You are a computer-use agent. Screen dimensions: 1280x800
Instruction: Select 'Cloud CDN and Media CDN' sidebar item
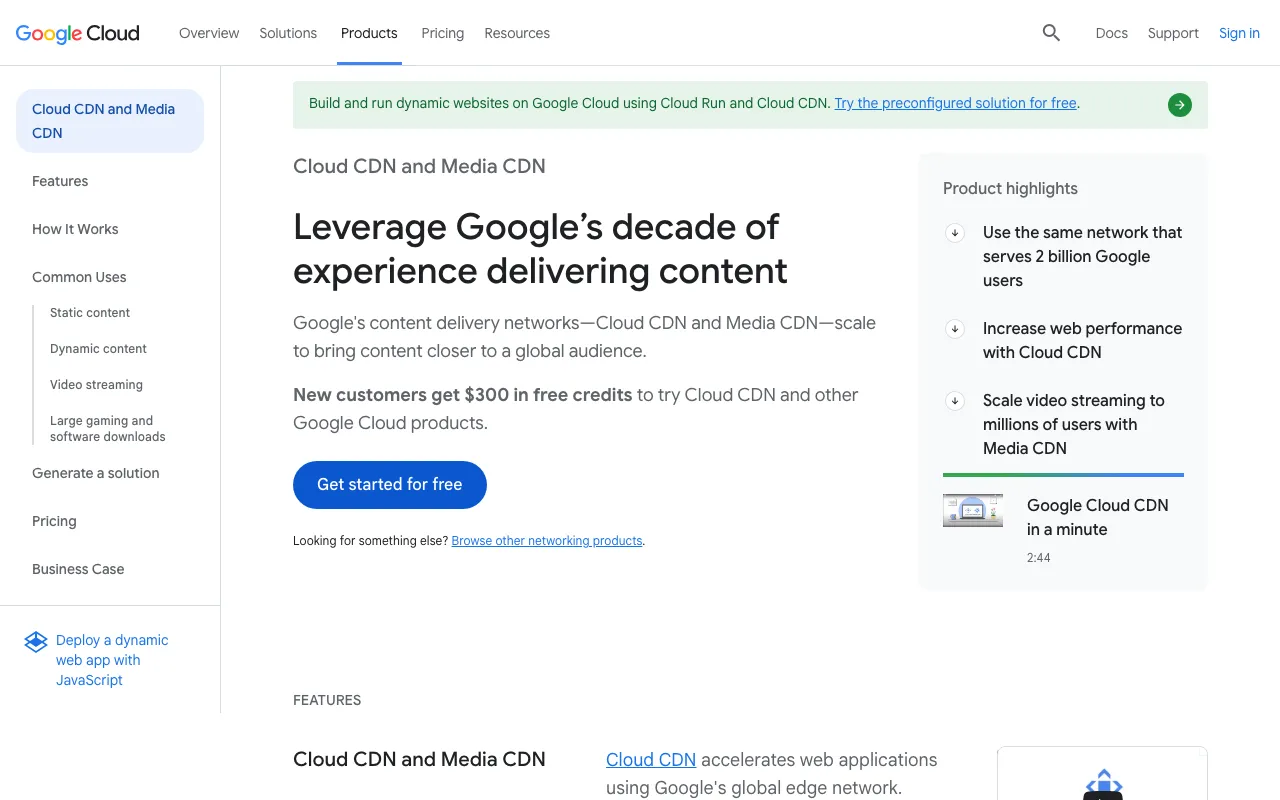point(110,121)
